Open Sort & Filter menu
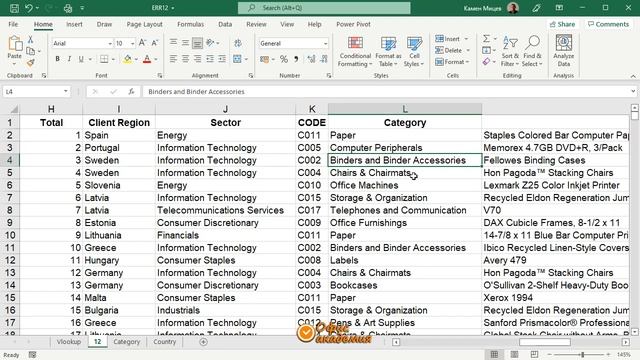This screenshot has height=360, width=640. pos(510,51)
